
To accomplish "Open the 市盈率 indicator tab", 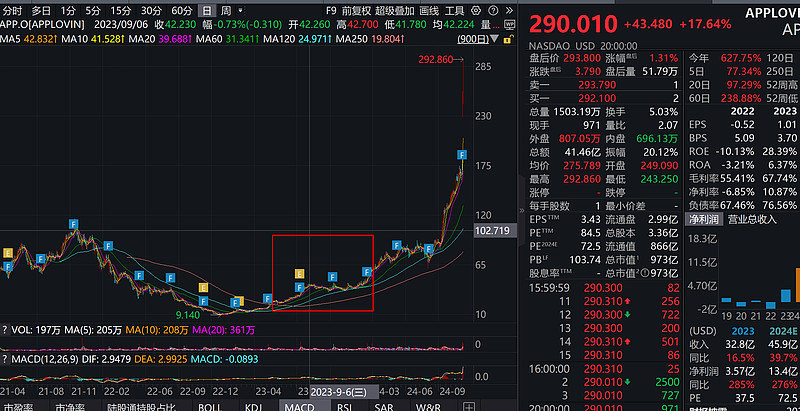I will 17,406.
